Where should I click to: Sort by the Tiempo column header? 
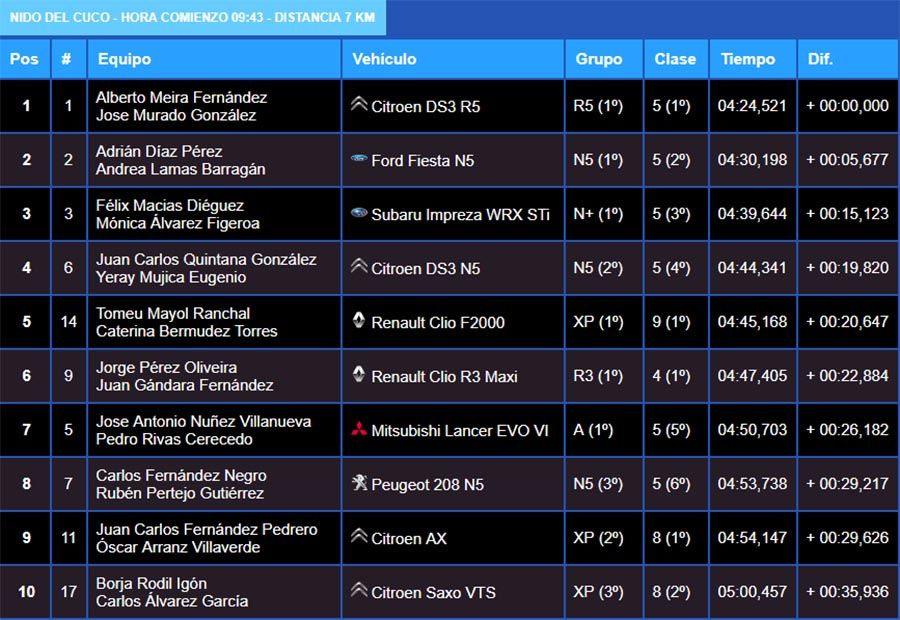pyautogui.click(x=748, y=59)
